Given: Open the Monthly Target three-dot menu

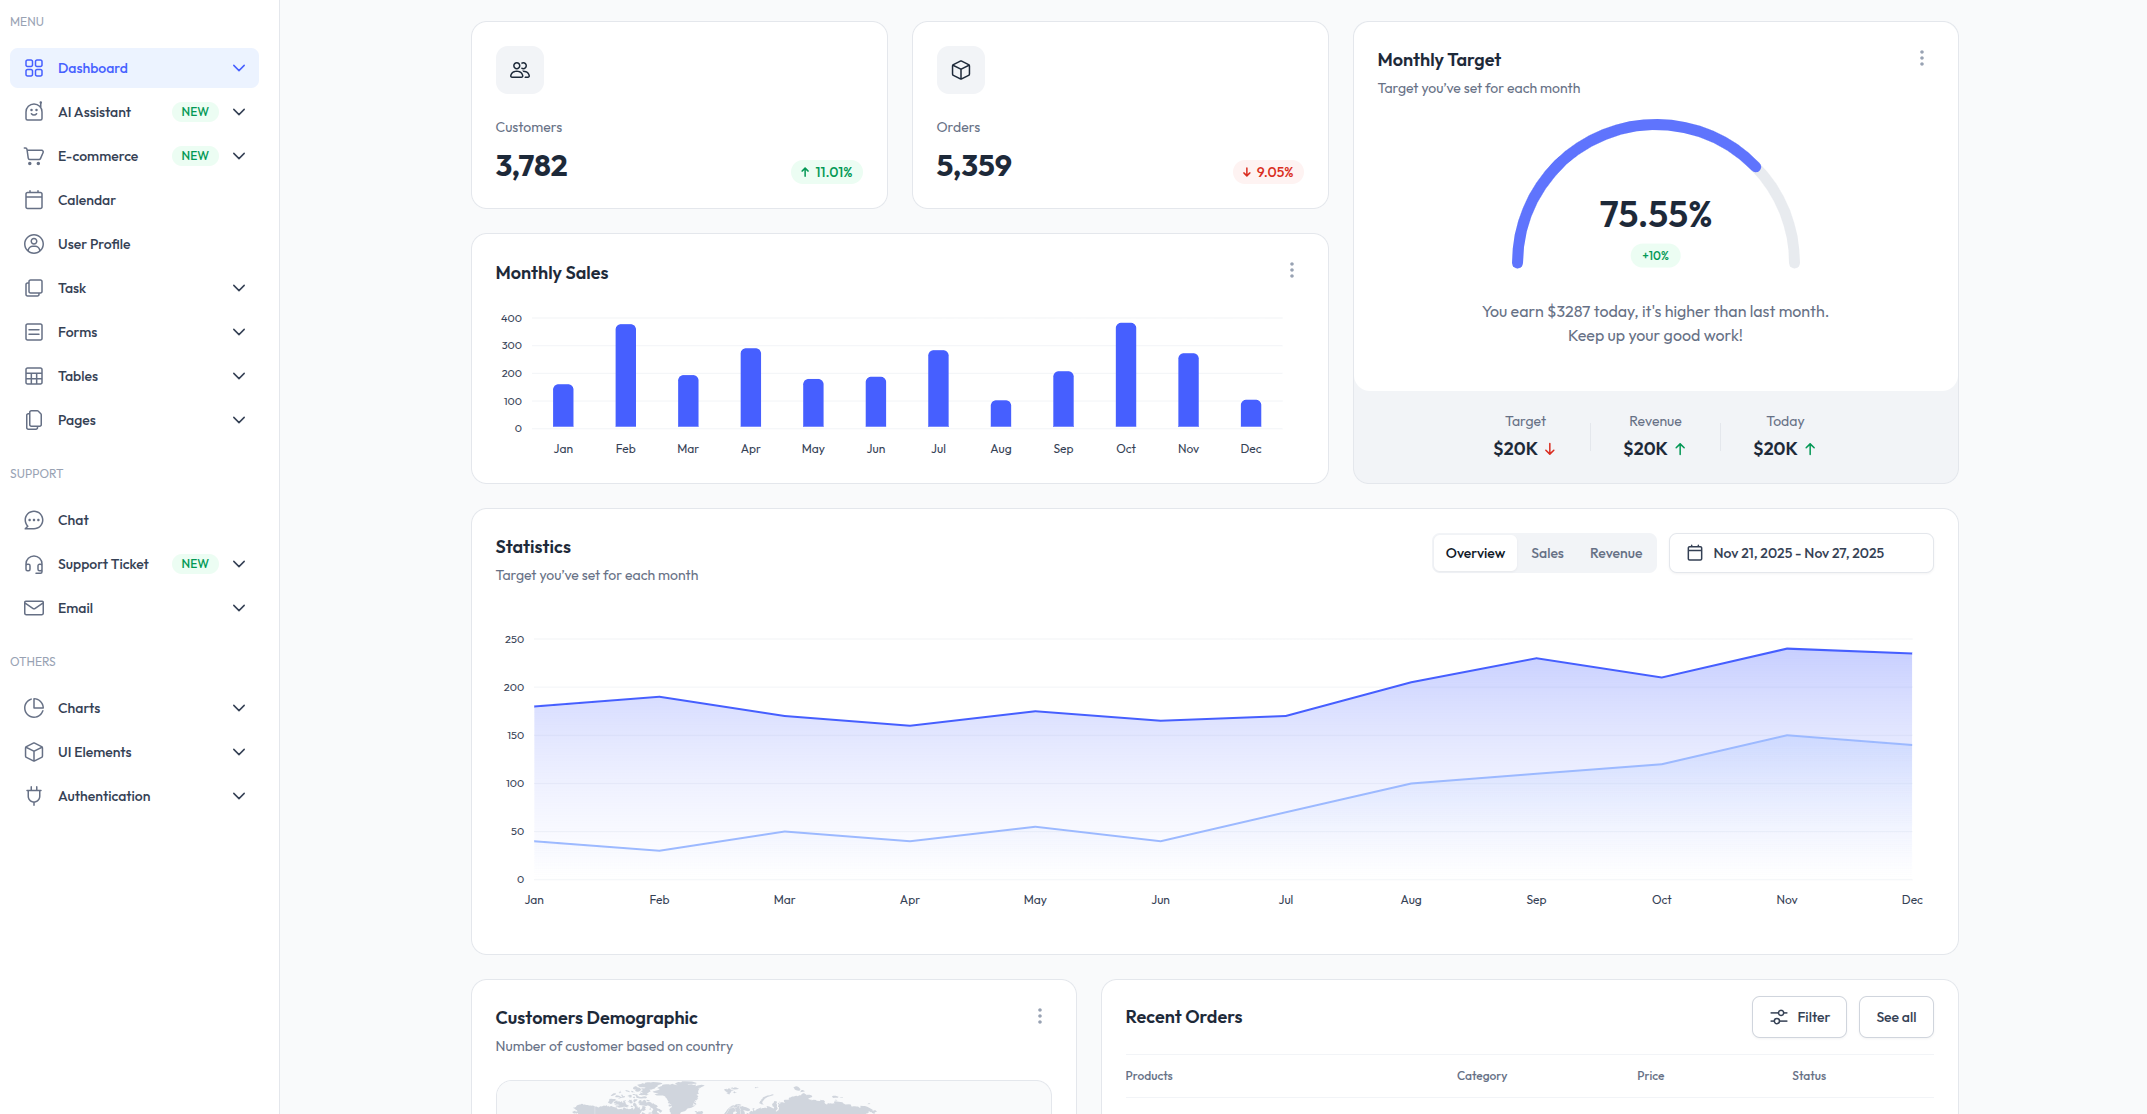Looking at the screenshot, I should tap(1921, 58).
